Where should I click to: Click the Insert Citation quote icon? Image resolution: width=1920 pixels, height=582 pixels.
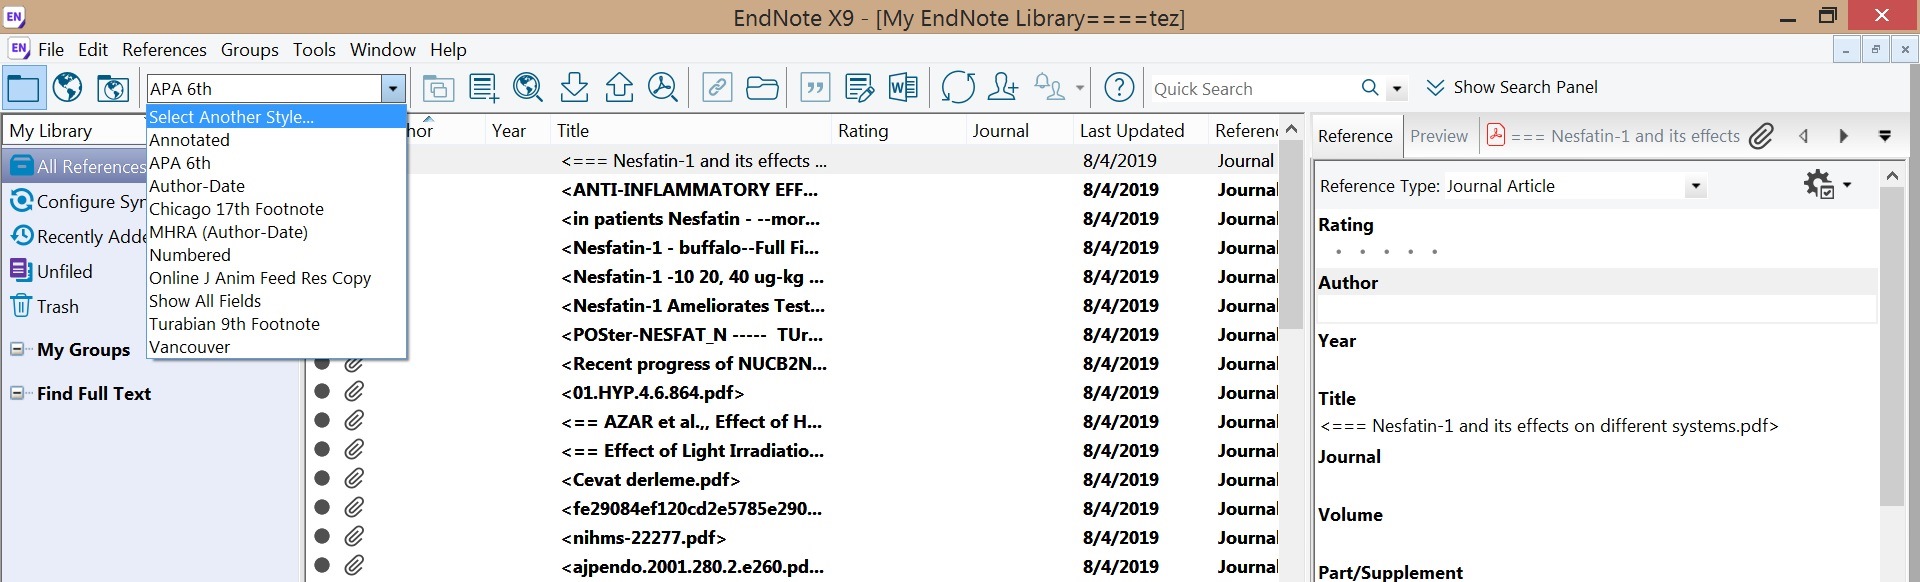tap(816, 88)
